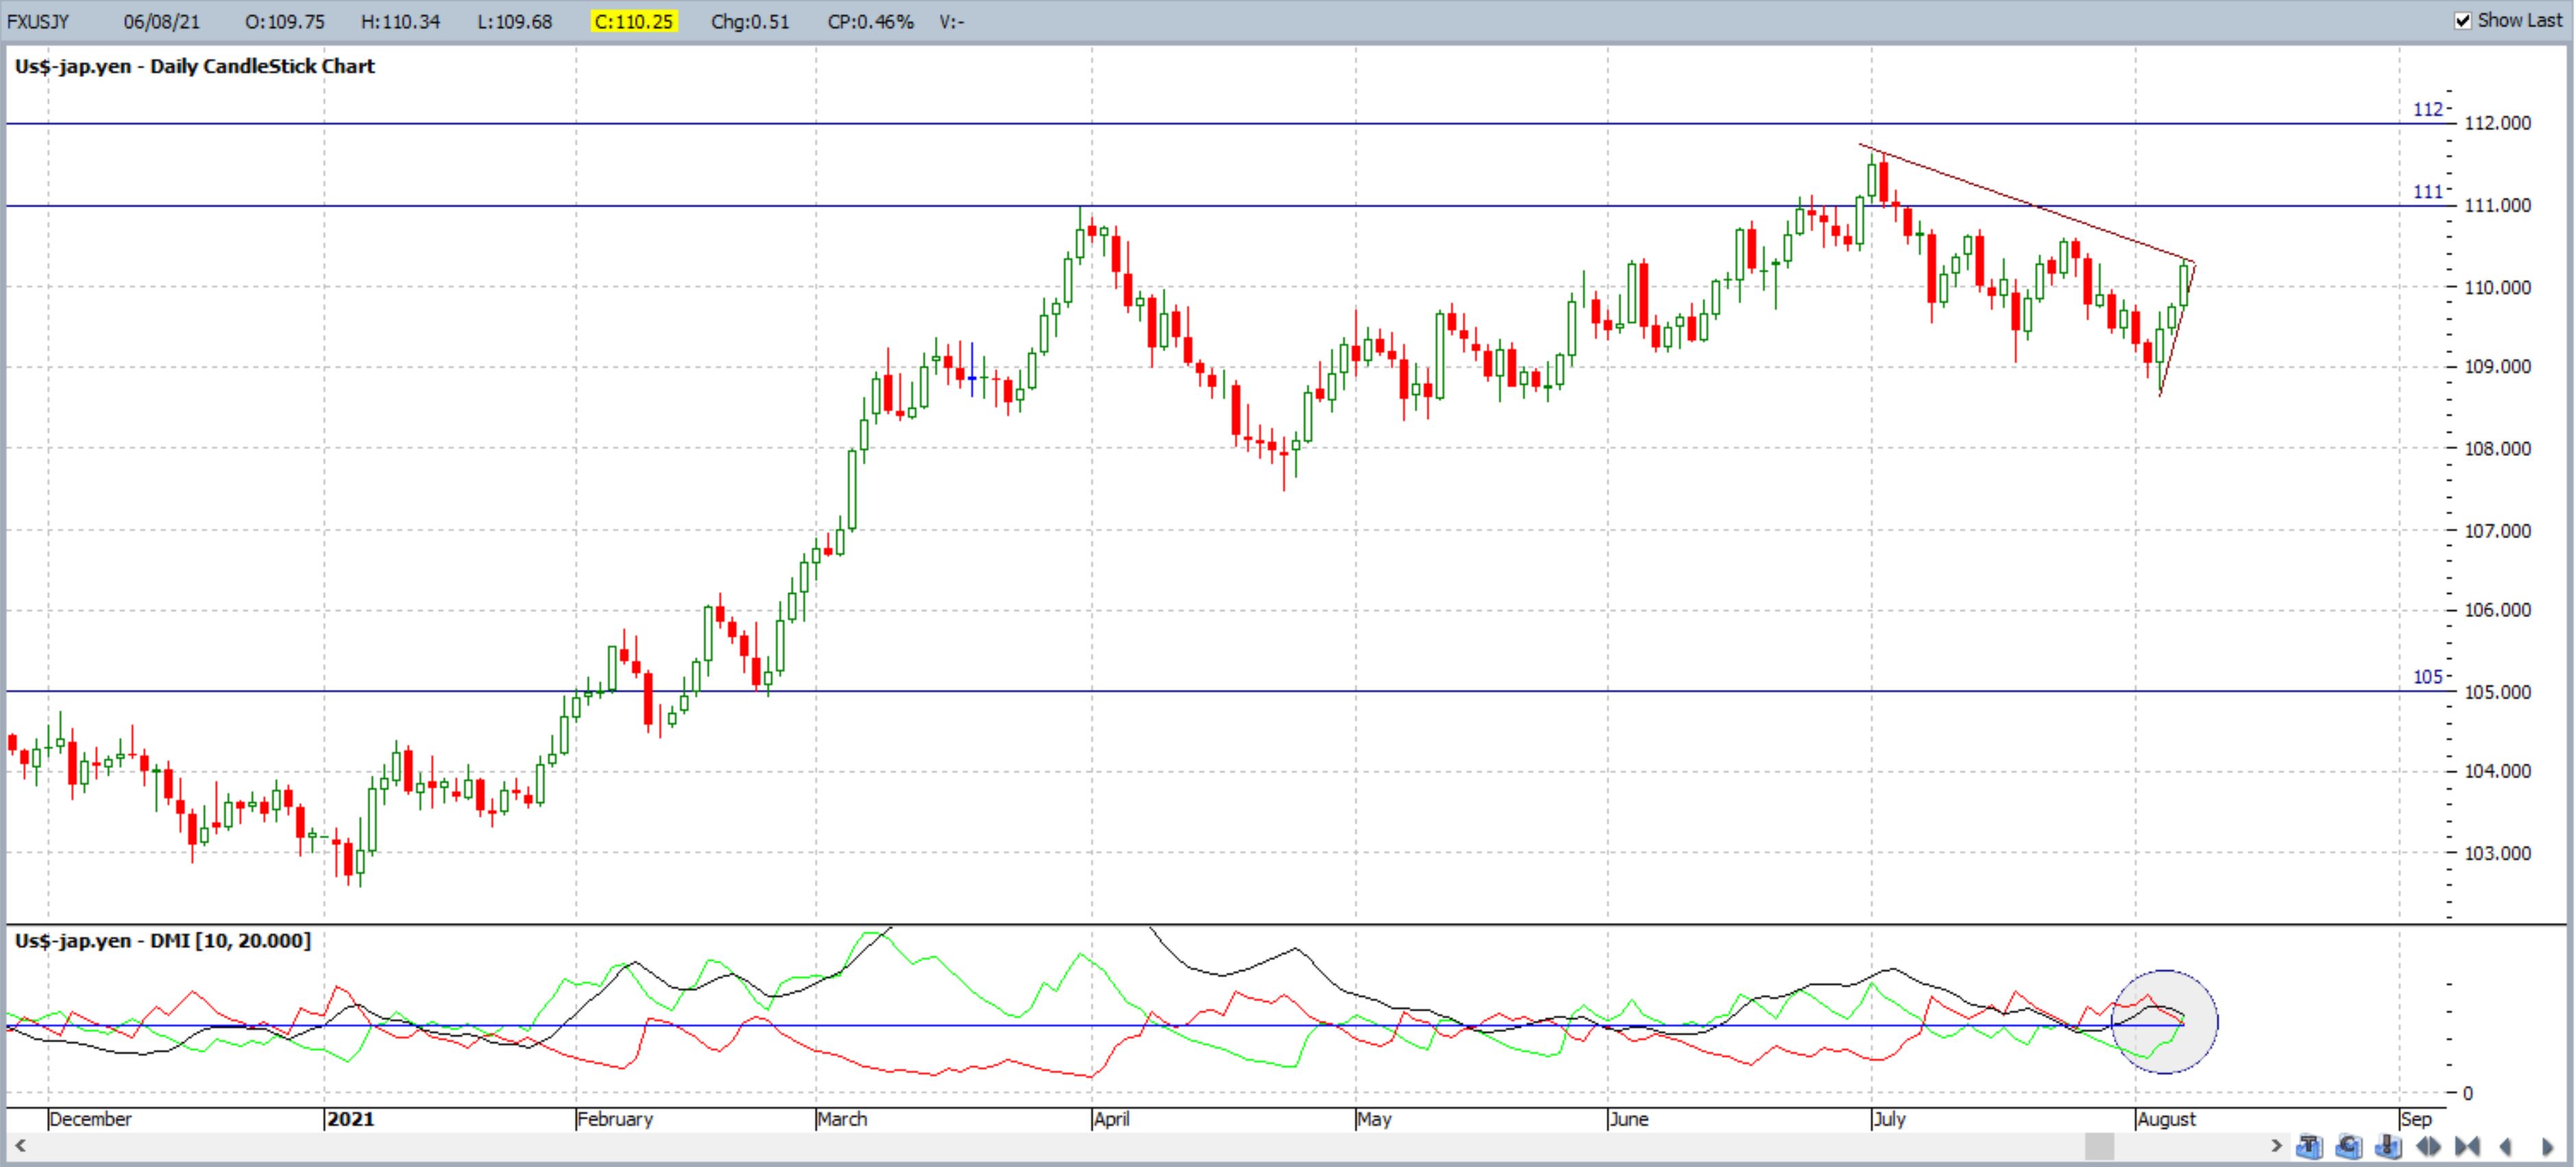Image resolution: width=2576 pixels, height=1167 pixels.
Task: Click the Chg:0.51 change value
Action: (750, 21)
